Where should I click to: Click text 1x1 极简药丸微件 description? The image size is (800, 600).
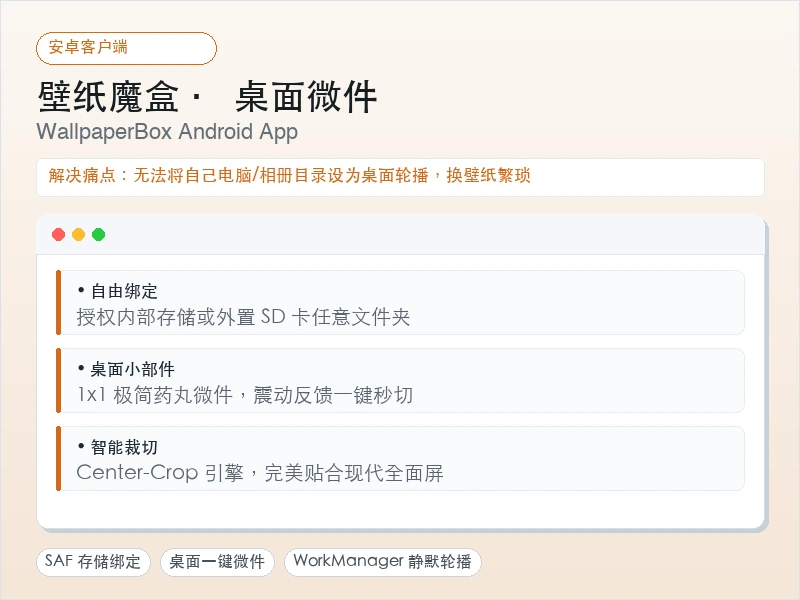pyautogui.click(x=245, y=395)
